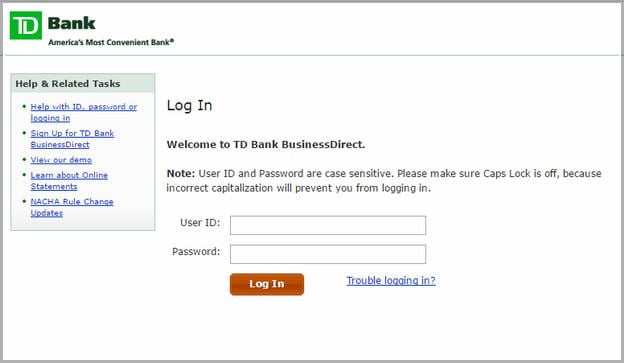Open Learn about Online Statements link

[x=69, y=181]
